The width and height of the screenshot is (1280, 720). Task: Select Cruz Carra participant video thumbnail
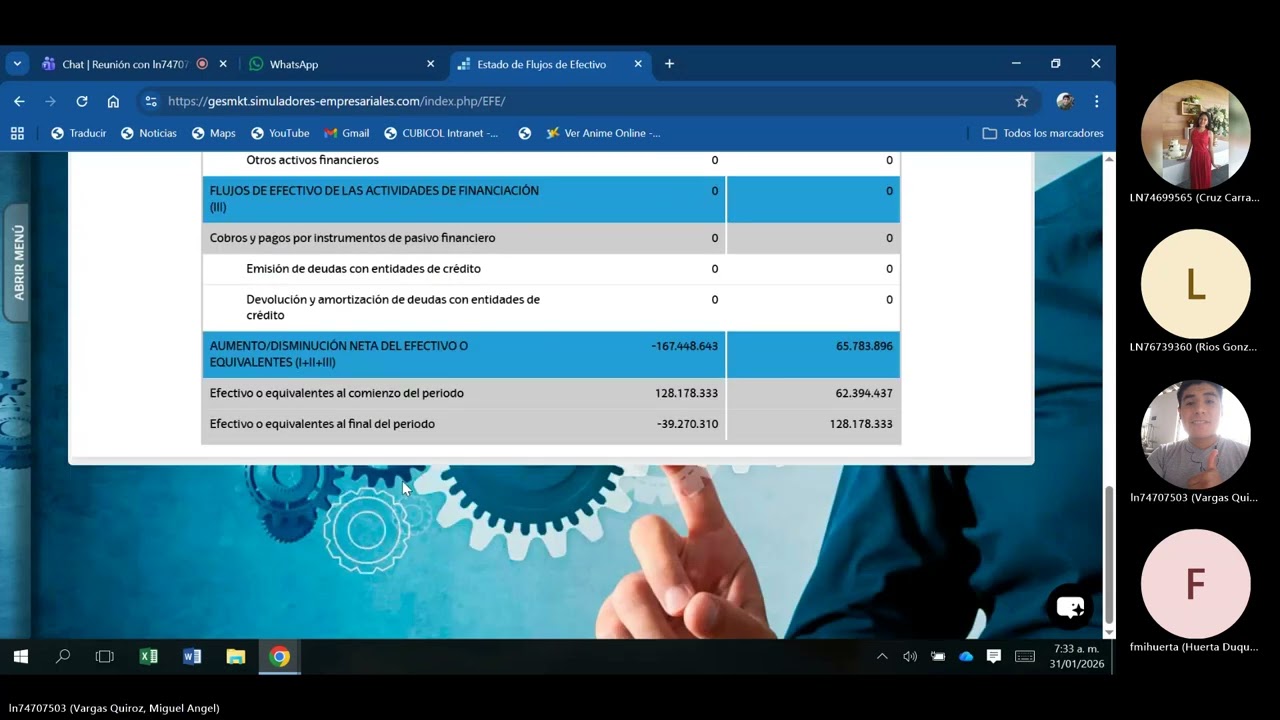1195,134
